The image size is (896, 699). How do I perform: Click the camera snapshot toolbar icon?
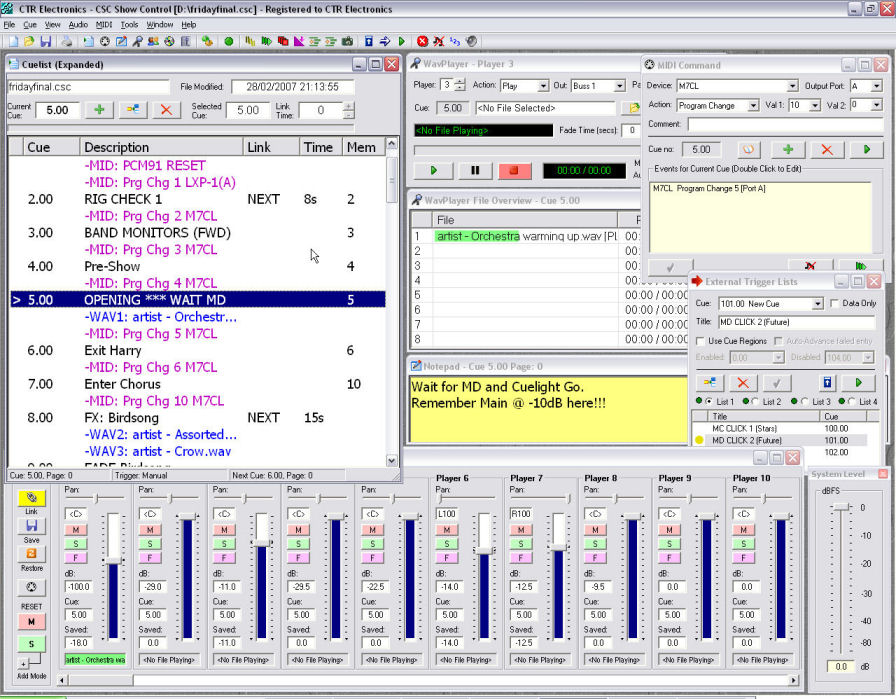click(x=347, y=41)
